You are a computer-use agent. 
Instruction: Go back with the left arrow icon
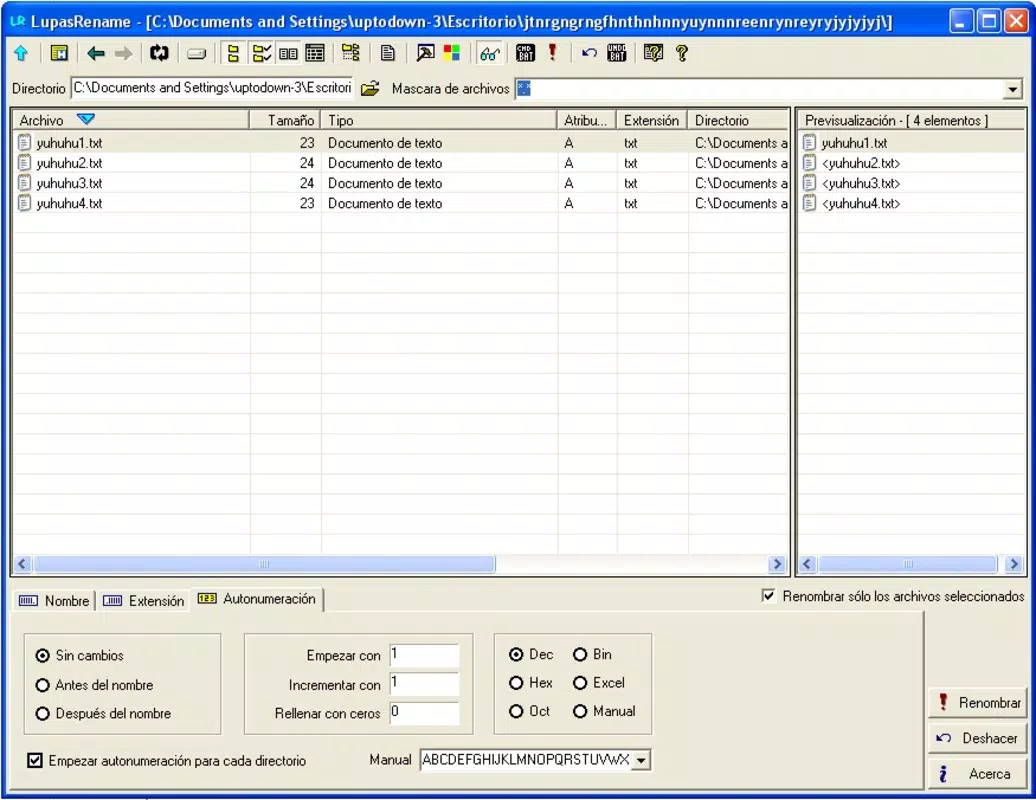96,54
